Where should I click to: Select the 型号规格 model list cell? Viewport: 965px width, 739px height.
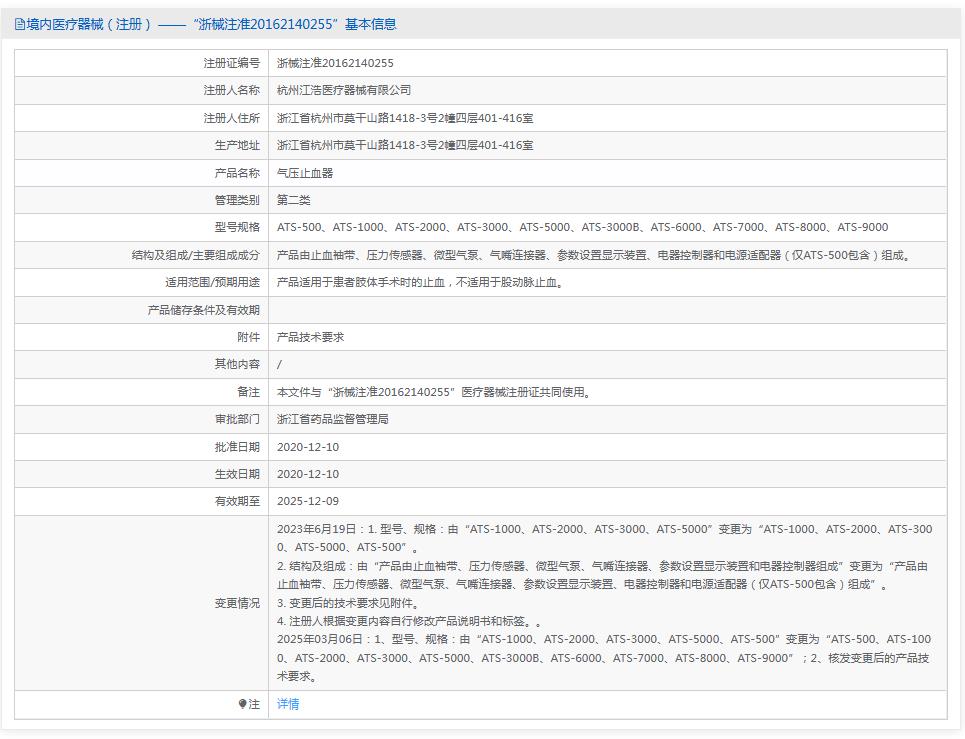coord(582,227)
